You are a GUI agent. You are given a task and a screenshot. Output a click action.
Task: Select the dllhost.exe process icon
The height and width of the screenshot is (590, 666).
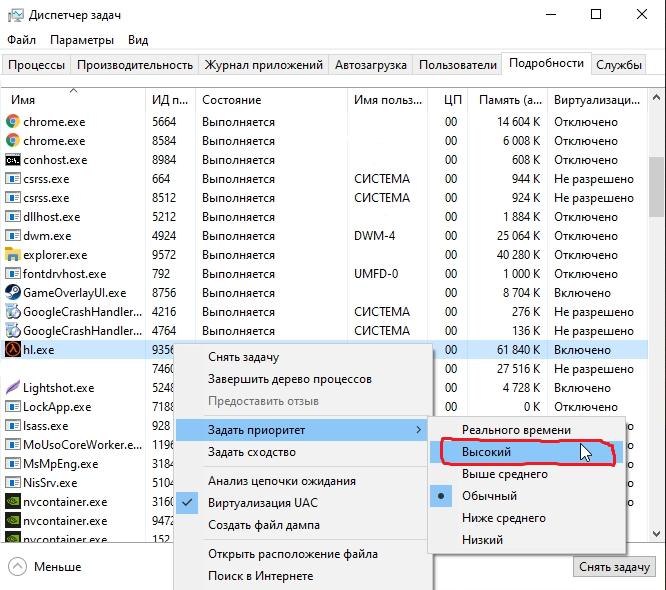[13, 217]
